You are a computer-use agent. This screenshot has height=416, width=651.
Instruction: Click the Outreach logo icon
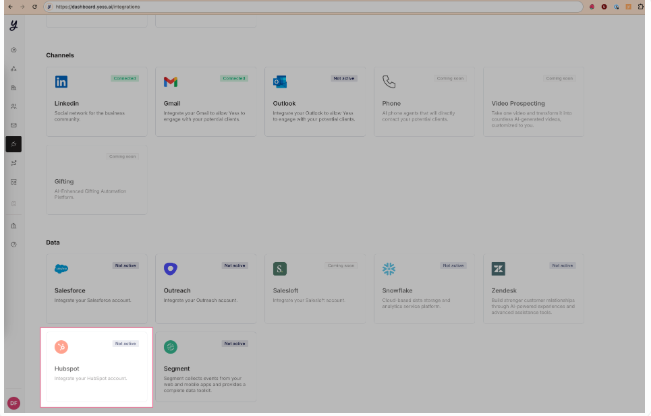pos(171,269)
